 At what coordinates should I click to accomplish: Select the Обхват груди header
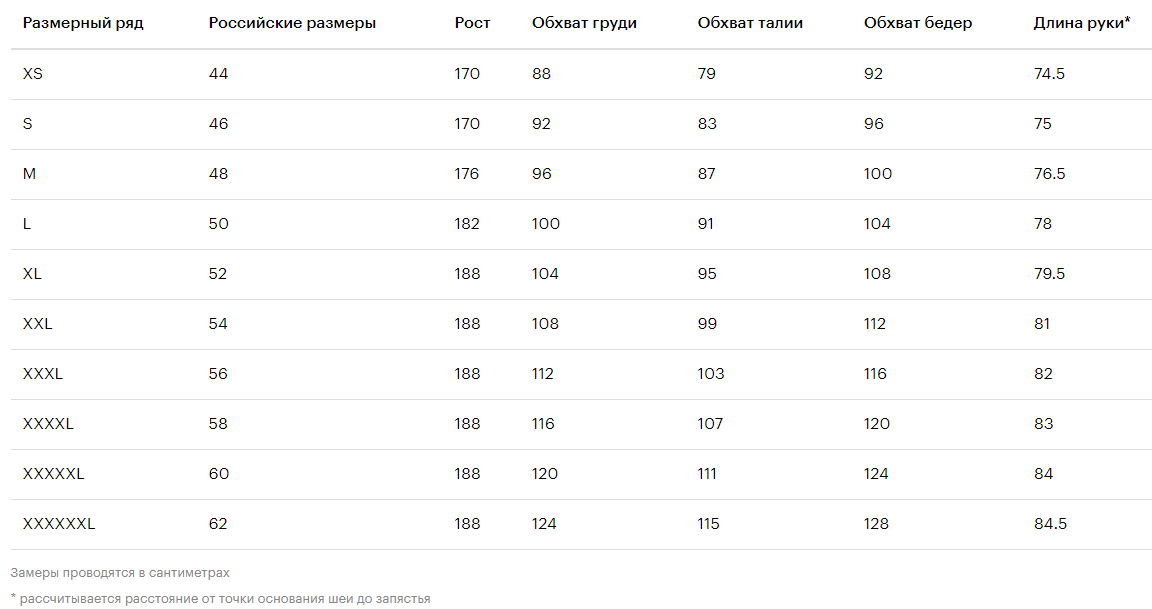coord(584,23)
